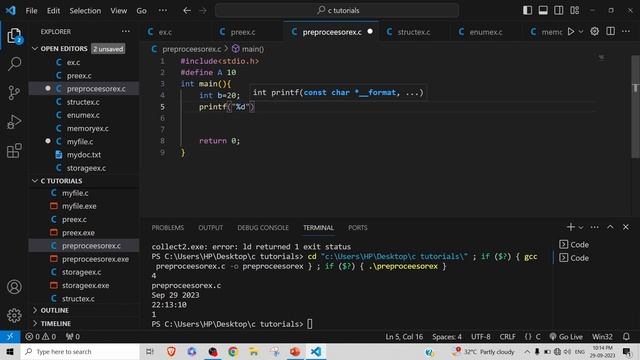Open the overflow menu ellipsis in menu bar

tap(162, 11)
